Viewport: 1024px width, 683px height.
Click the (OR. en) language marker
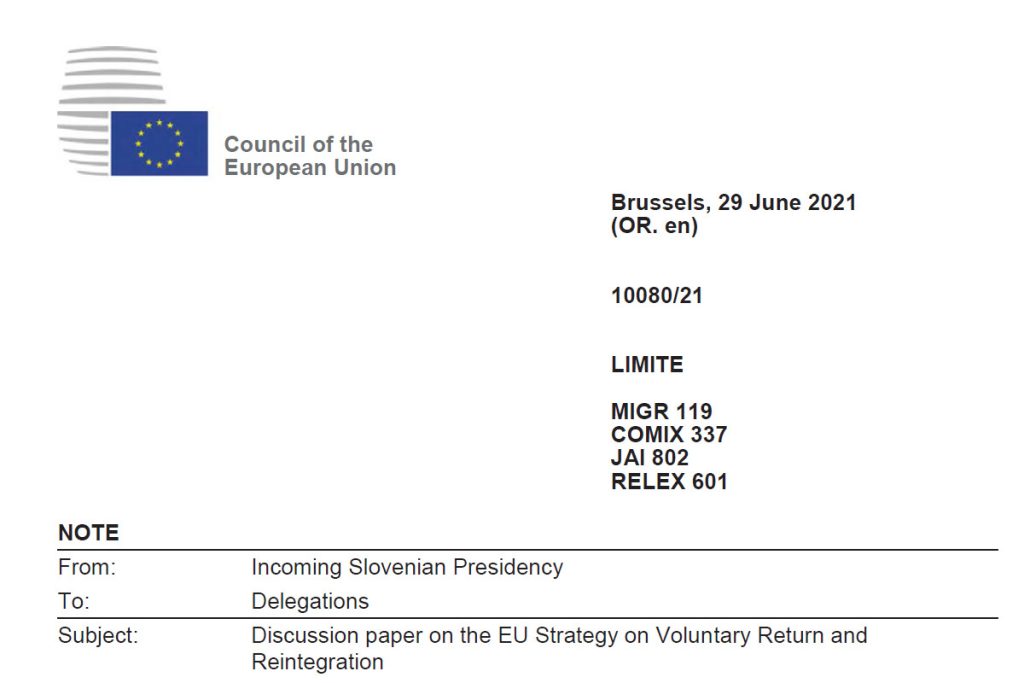pos(654,226)
